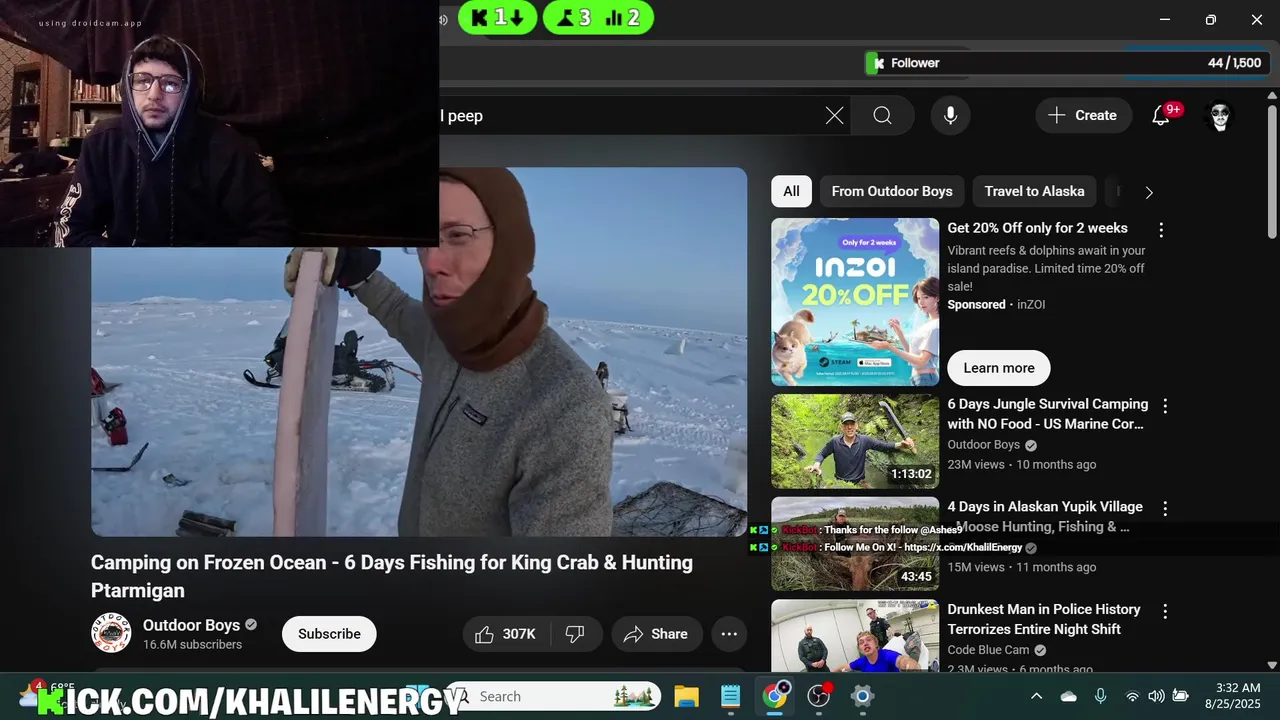Click the Learn more ad button
This screenshot has width=1280, height=720.
[999, 368]
